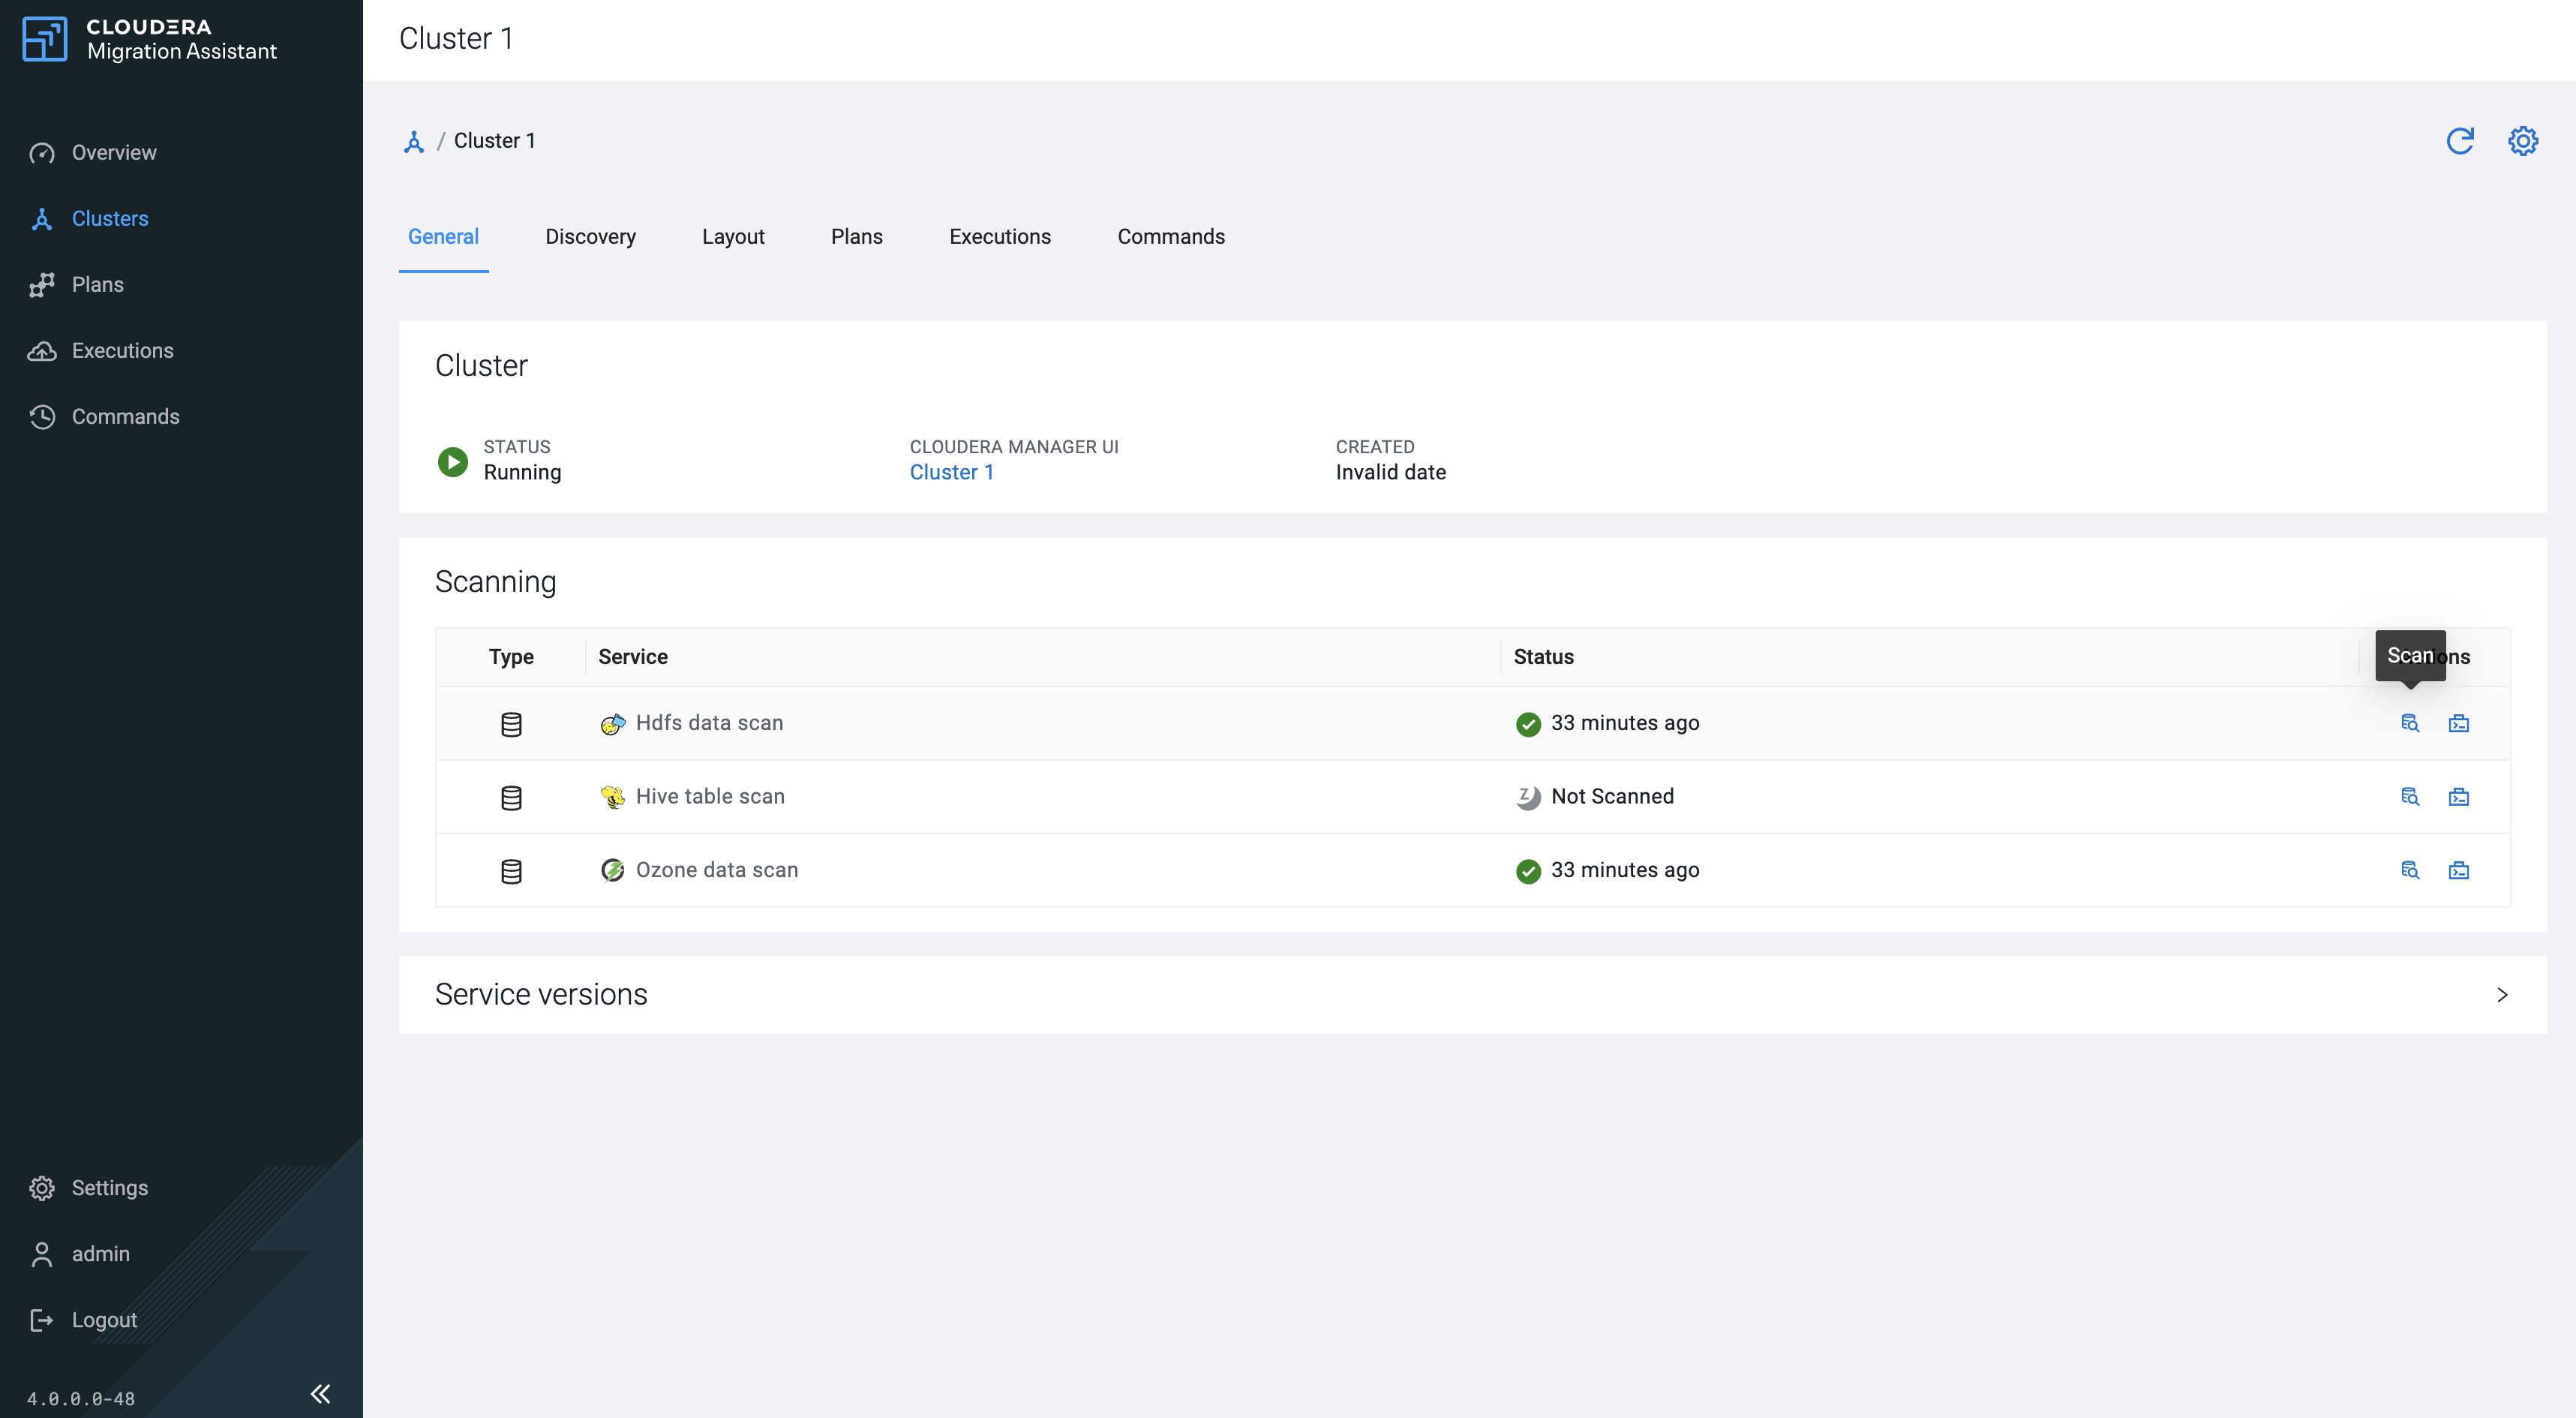Click the Ozone service icon
The image size is (2576, 1418).
click(613, 871)
